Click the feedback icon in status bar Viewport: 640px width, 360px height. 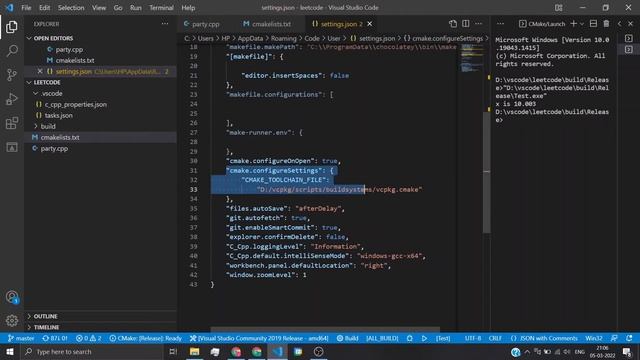coord(614,338)
